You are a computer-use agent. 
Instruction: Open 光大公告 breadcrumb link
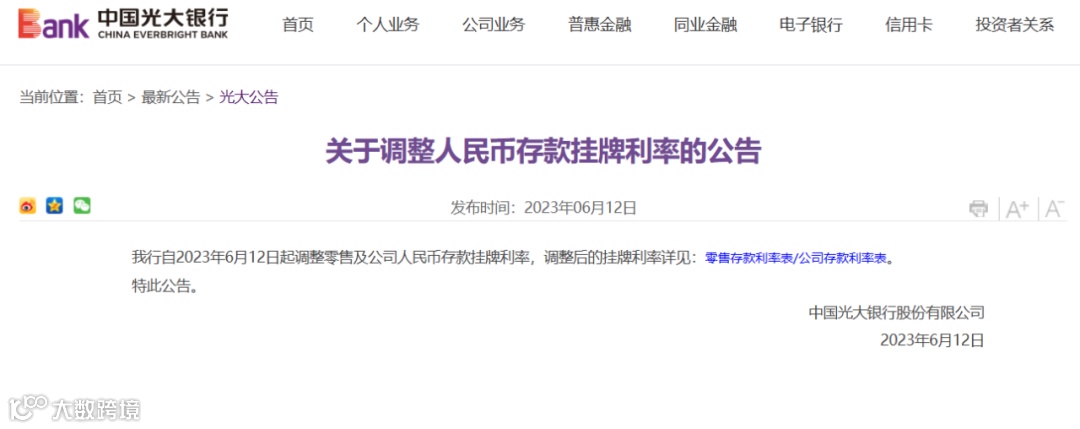coord(249,97)
